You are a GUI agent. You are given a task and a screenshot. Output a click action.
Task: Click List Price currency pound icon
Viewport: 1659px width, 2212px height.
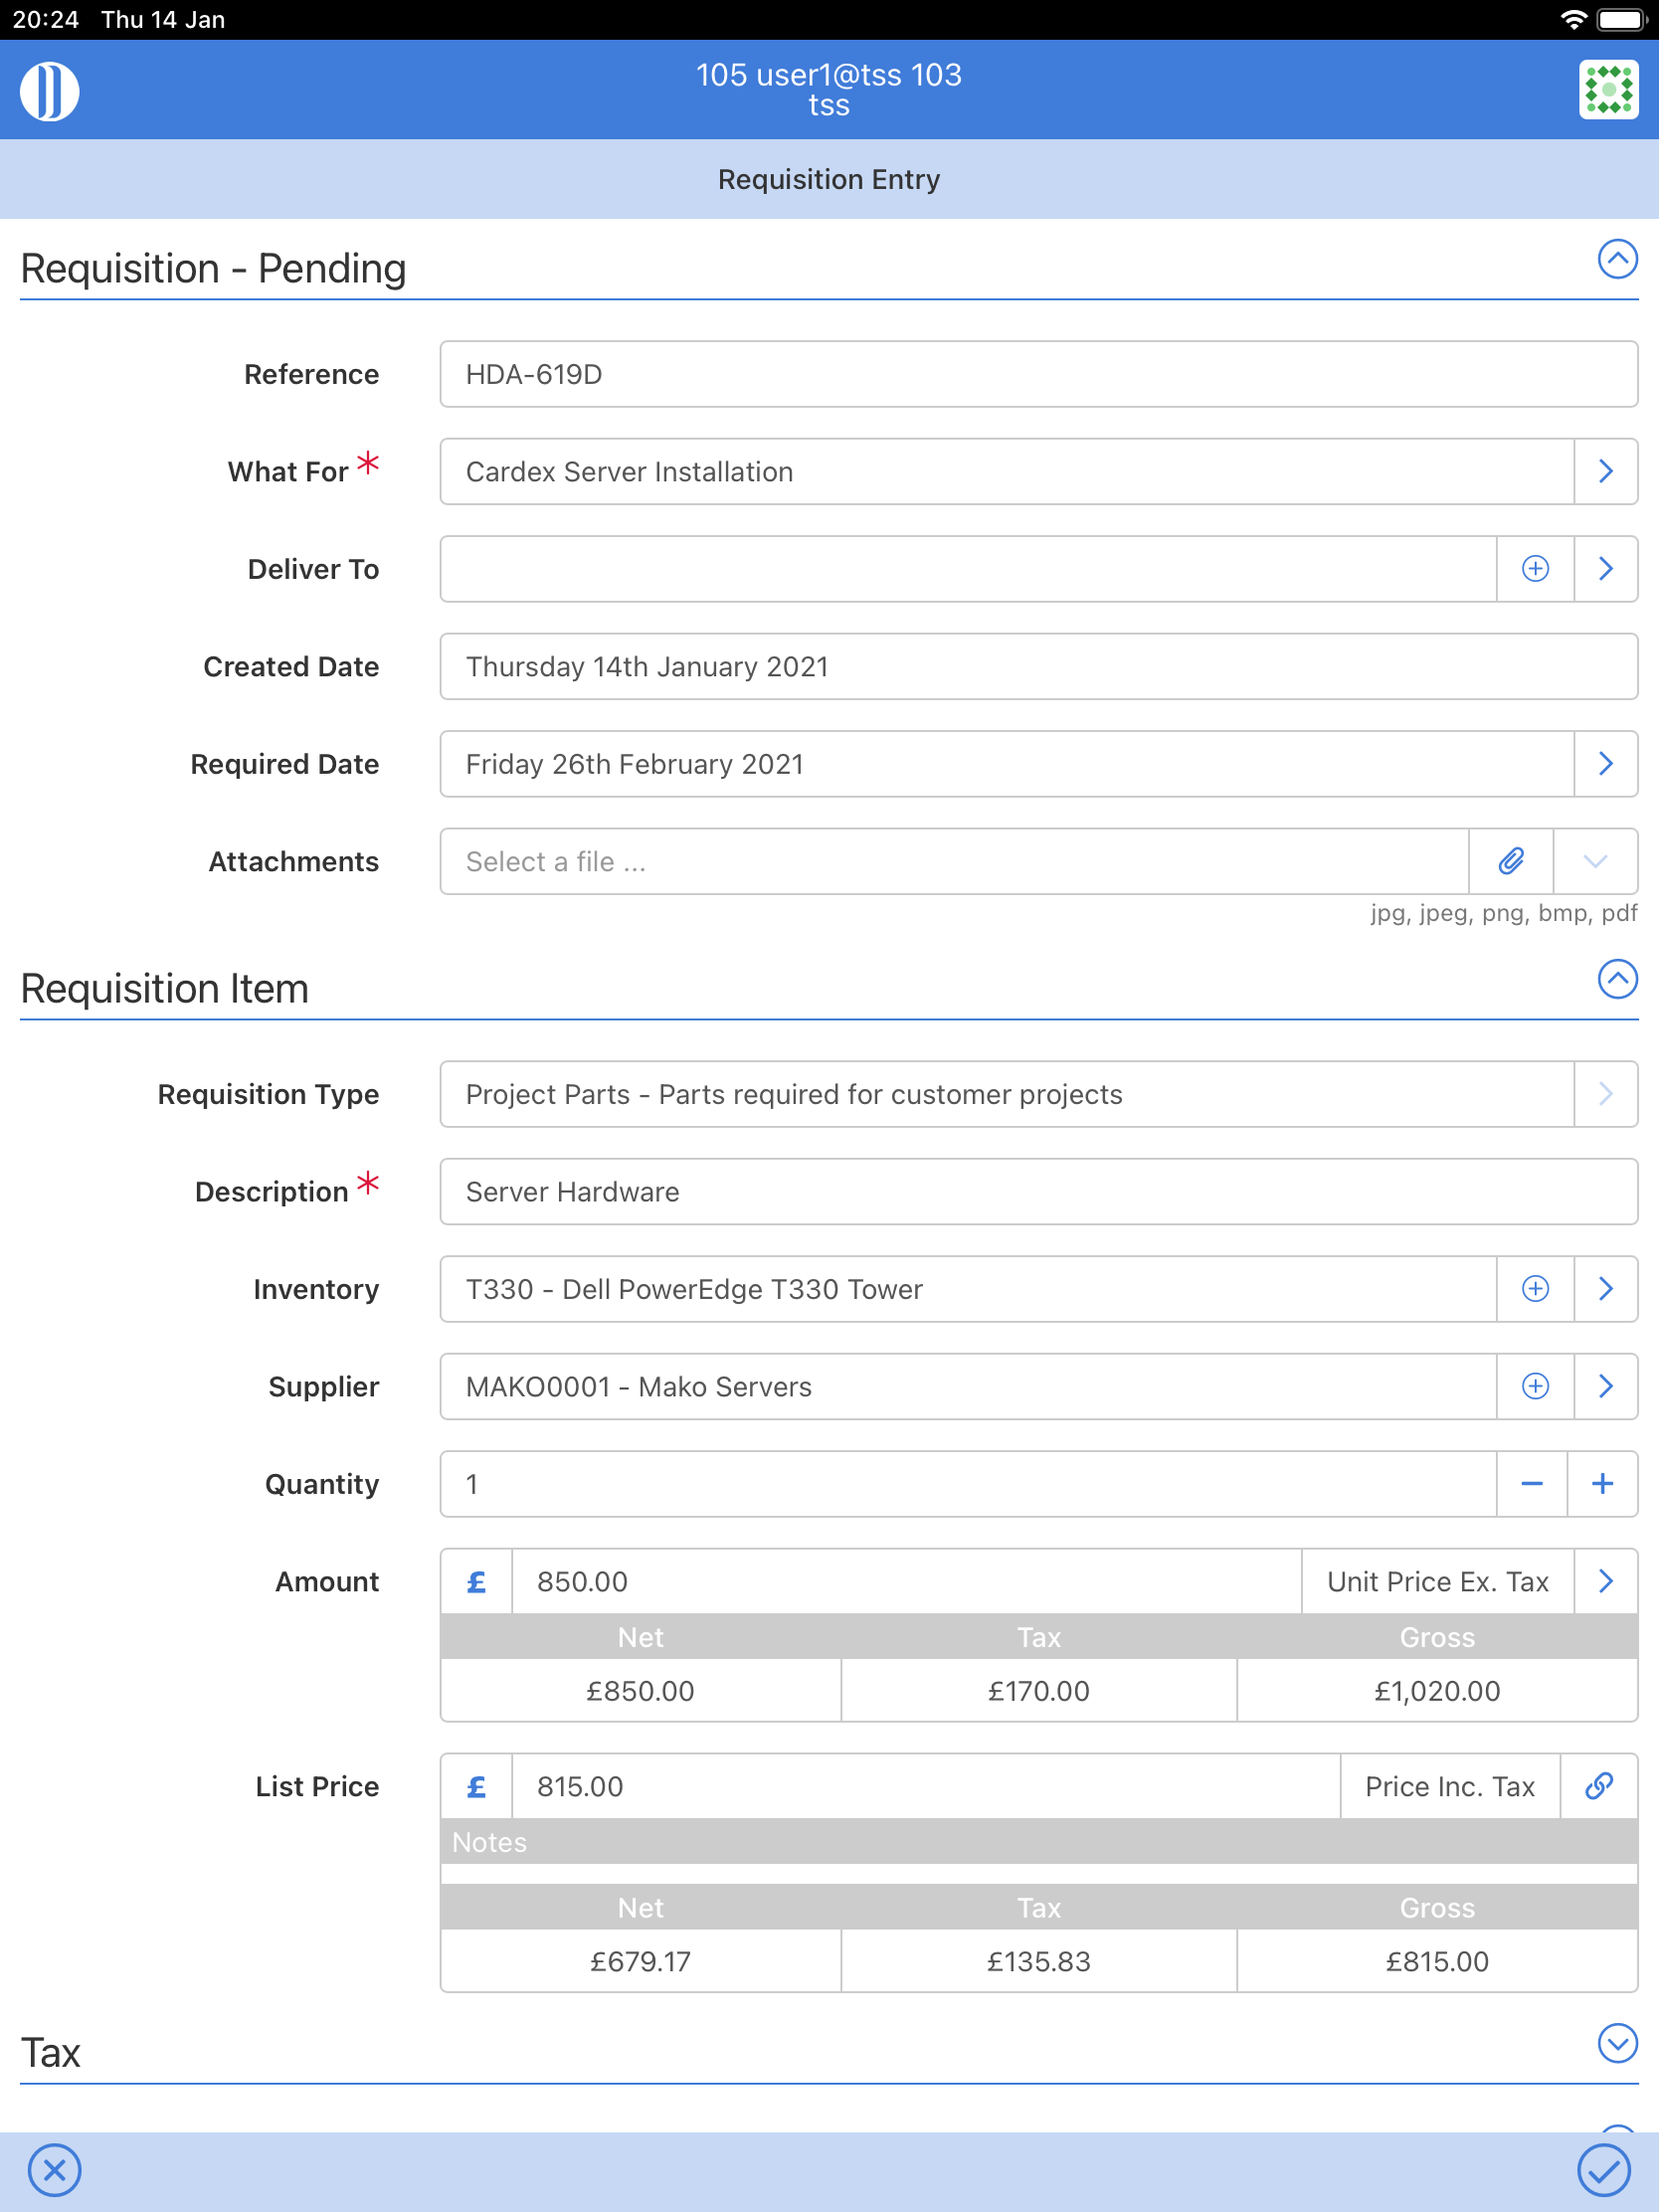(x=476, y=1786)
